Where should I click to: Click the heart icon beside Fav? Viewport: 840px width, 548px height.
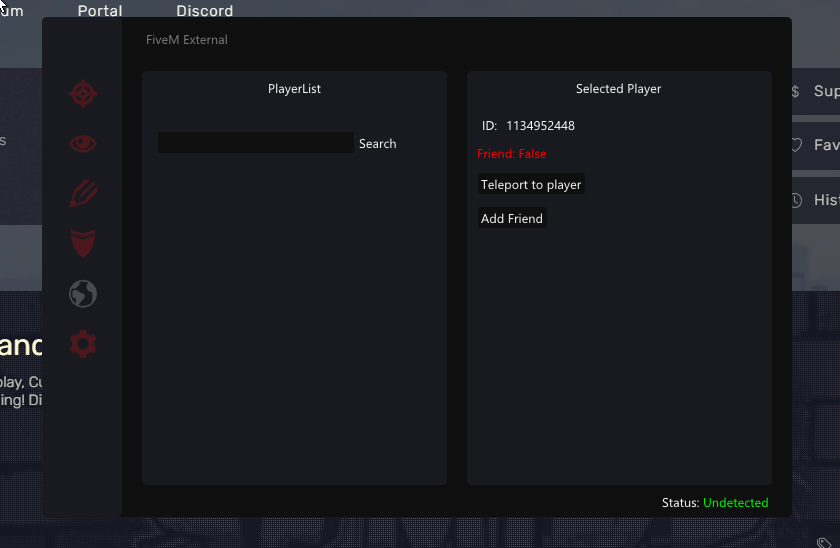797,145
